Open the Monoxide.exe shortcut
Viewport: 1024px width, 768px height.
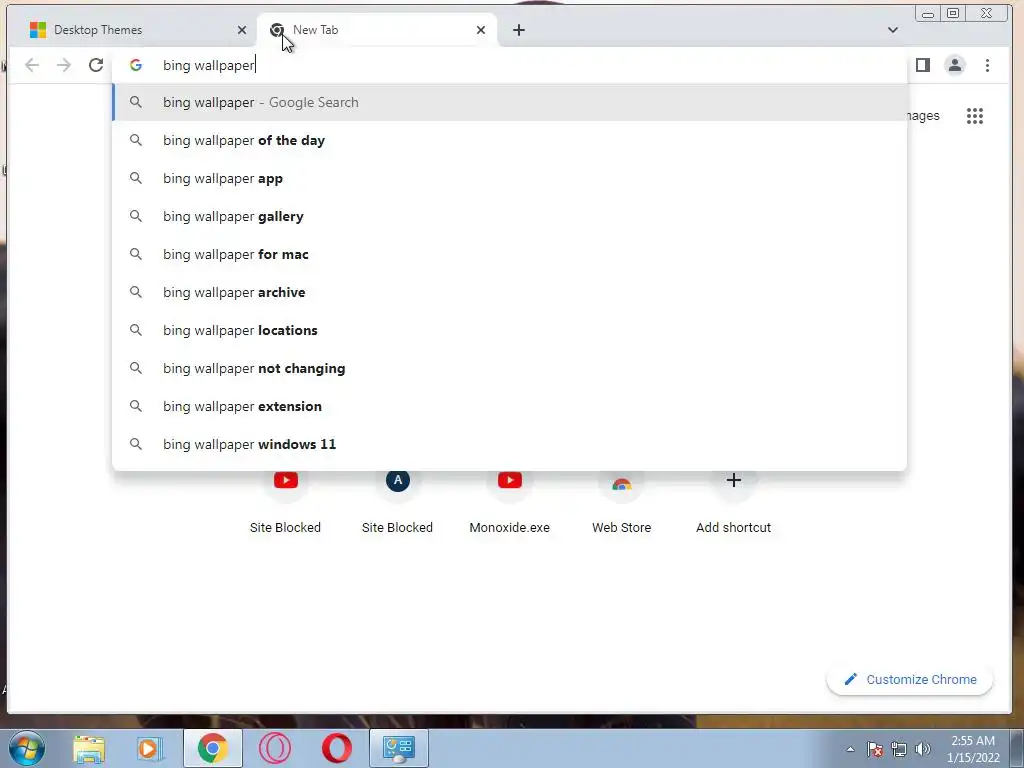tap(509, 502)
